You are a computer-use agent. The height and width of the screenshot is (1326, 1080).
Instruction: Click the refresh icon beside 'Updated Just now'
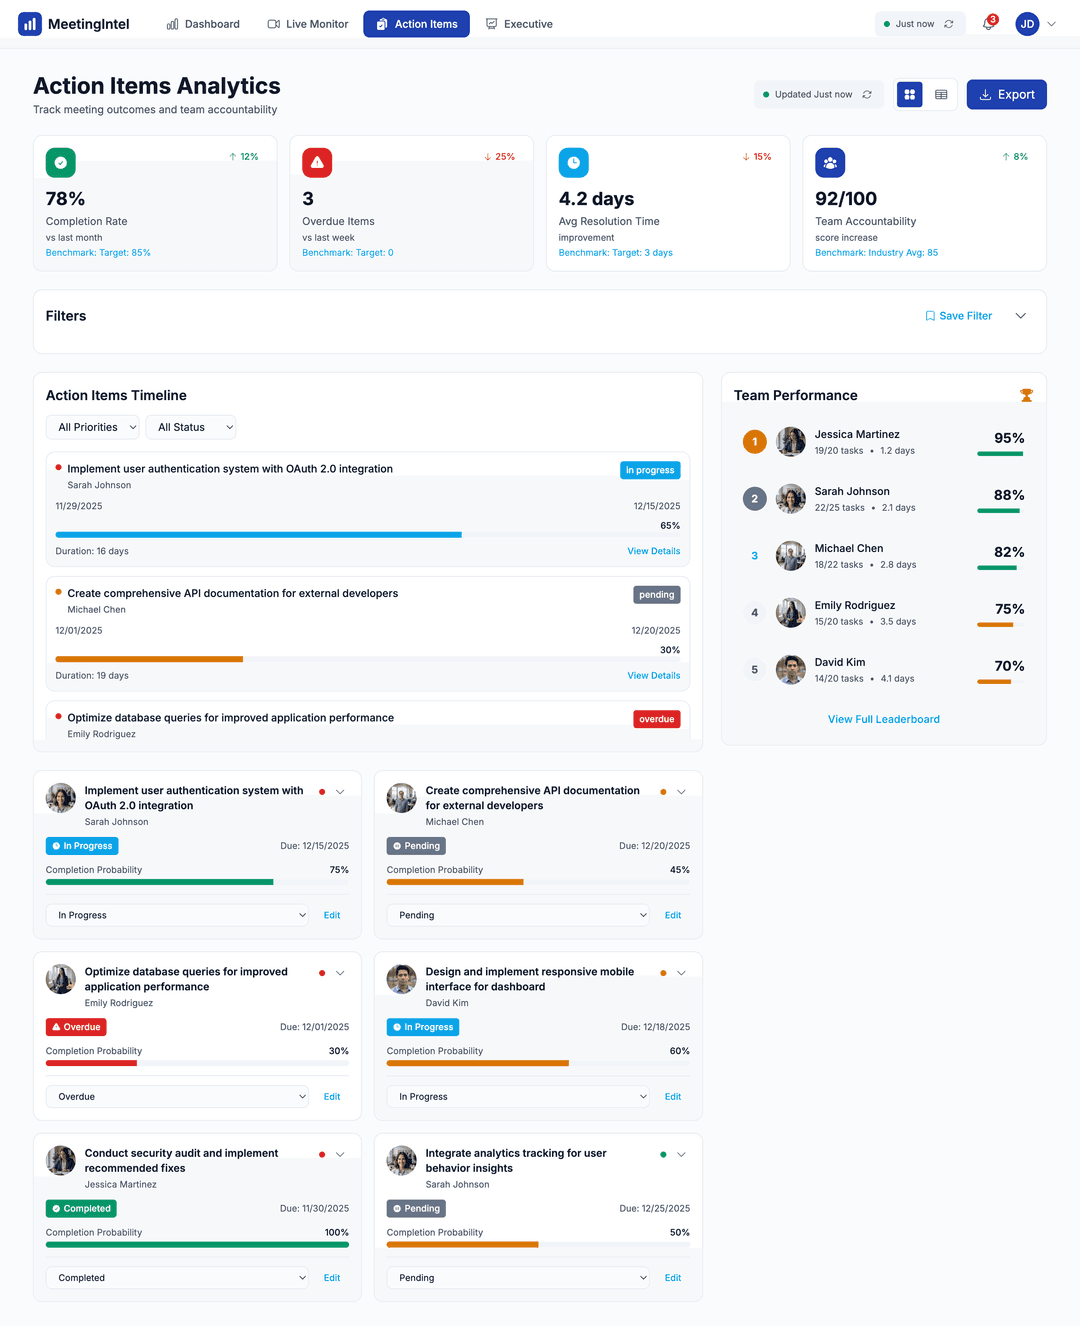pos(867,95)
